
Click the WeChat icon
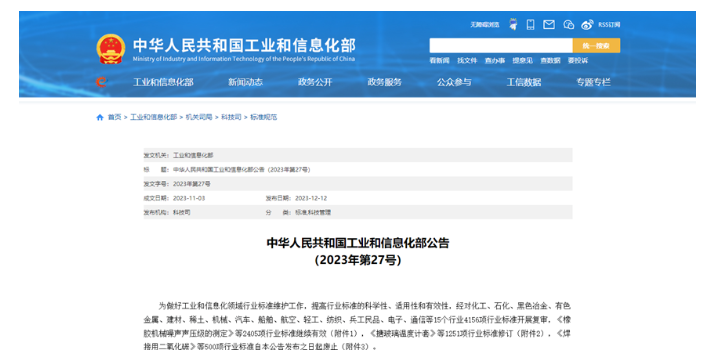pos(568,25)
